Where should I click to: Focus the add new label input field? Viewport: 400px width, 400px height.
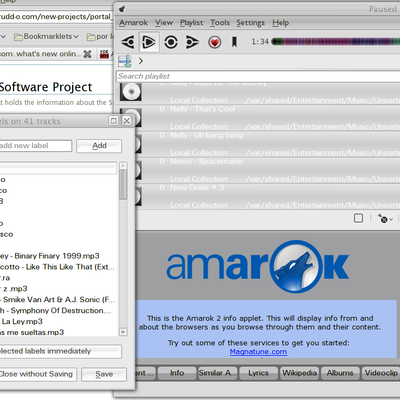tap(35, 146)
